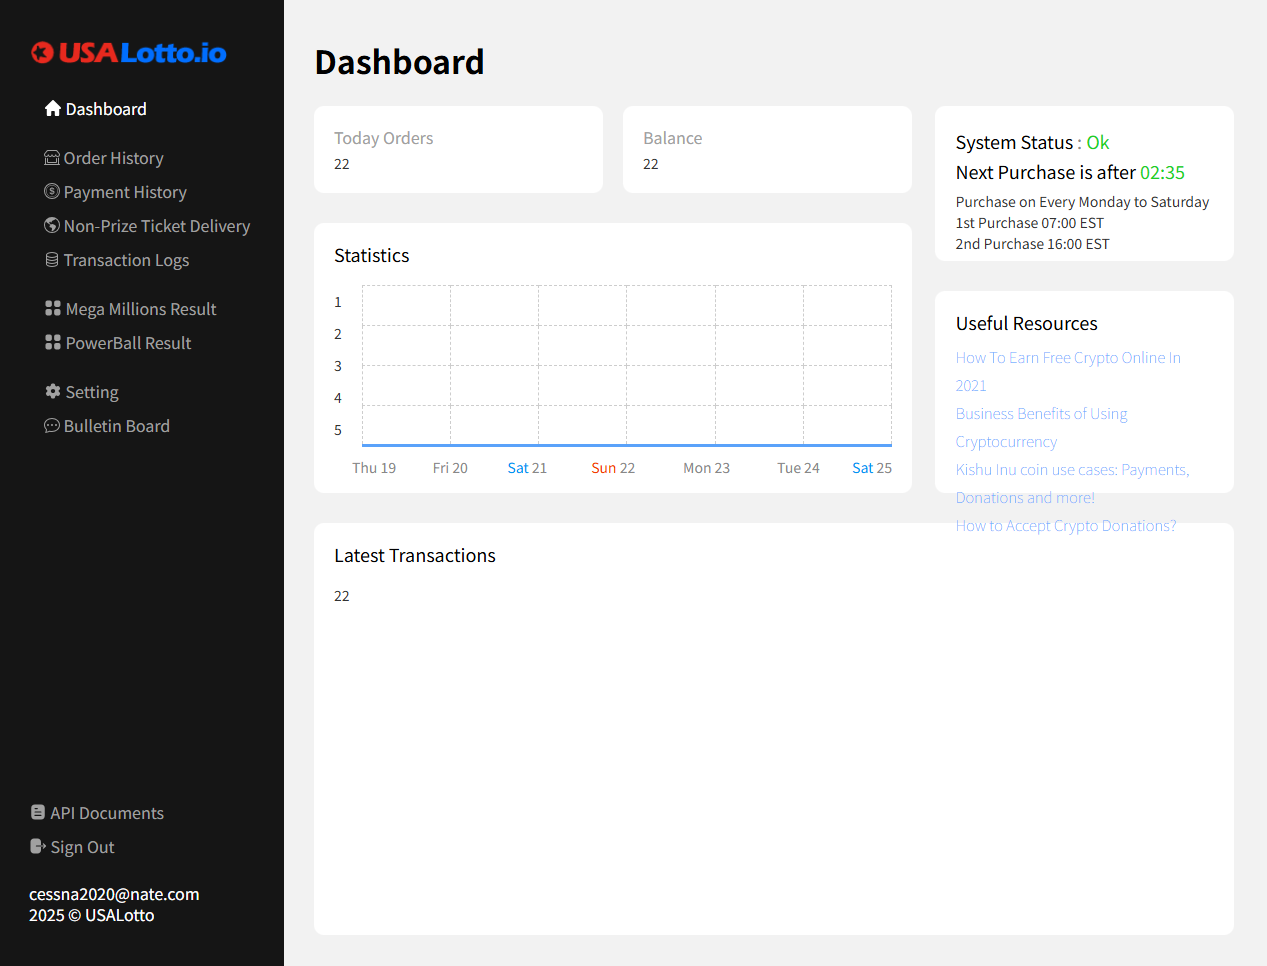This screenshot has width=1267, height=966.
Task: Click the Payment History coin icon
Action: coord(52,192)
